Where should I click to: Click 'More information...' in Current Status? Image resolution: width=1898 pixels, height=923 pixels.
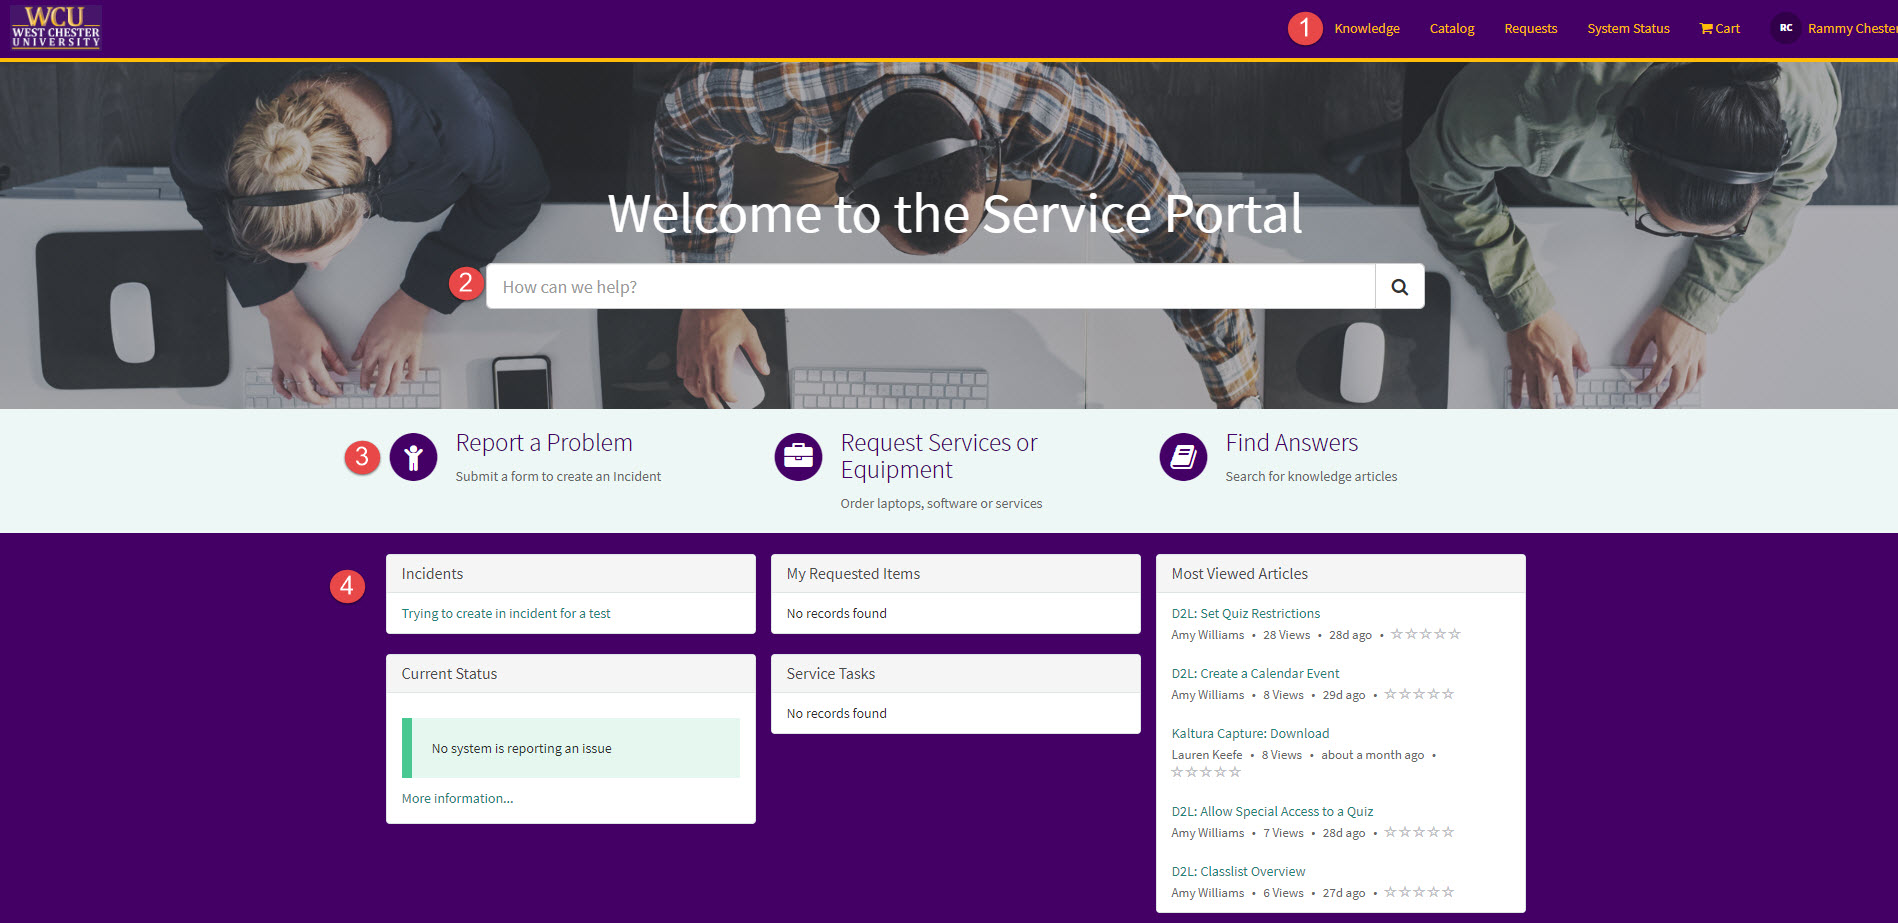click(x=456, y=798)
